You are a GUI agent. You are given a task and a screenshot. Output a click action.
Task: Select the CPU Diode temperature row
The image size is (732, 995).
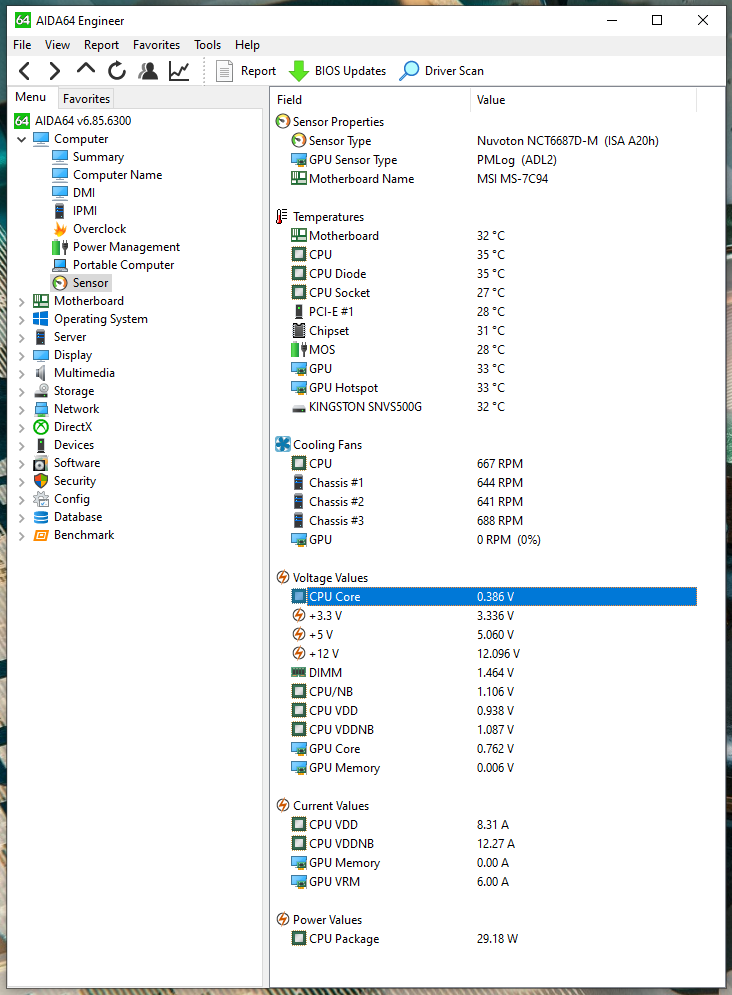493,273
